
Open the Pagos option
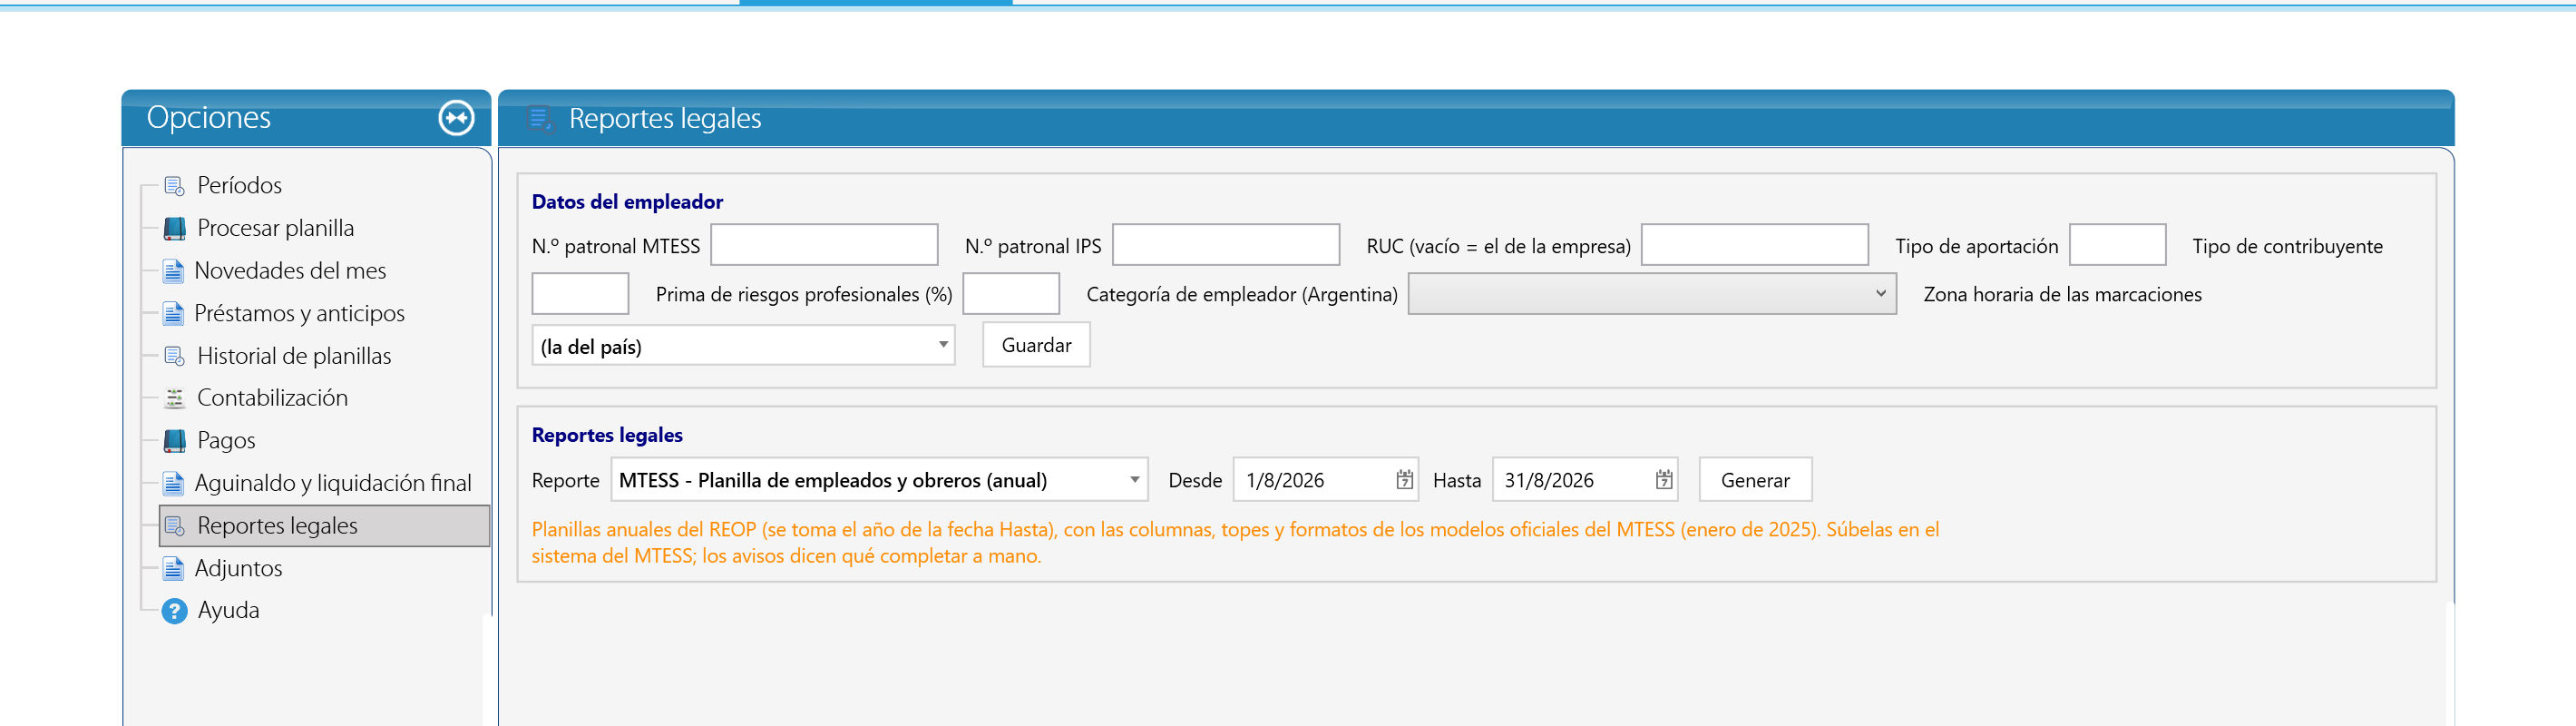[226, 441]
